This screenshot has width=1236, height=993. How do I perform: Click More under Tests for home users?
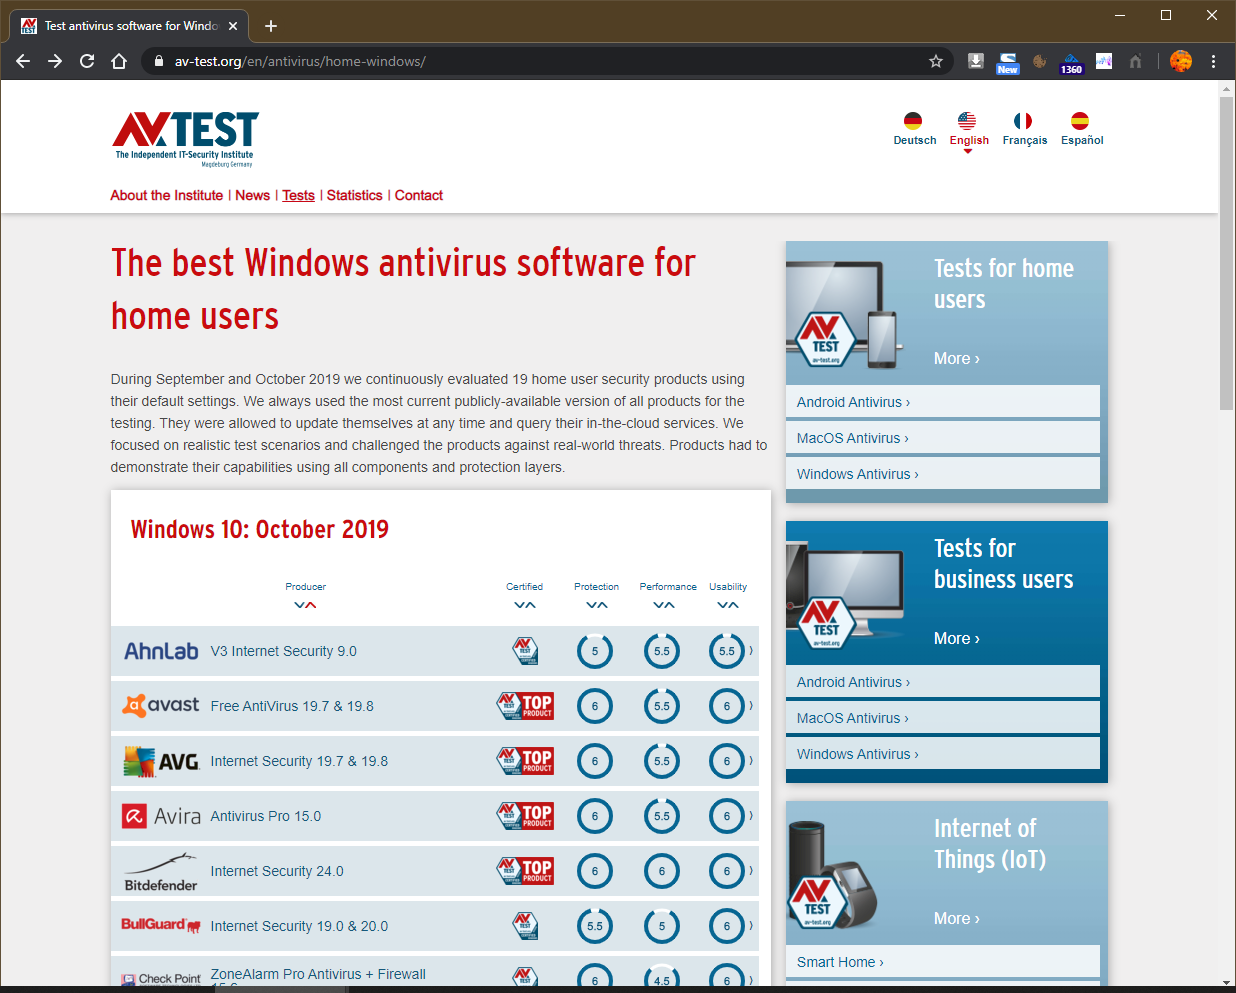point(957,358)
